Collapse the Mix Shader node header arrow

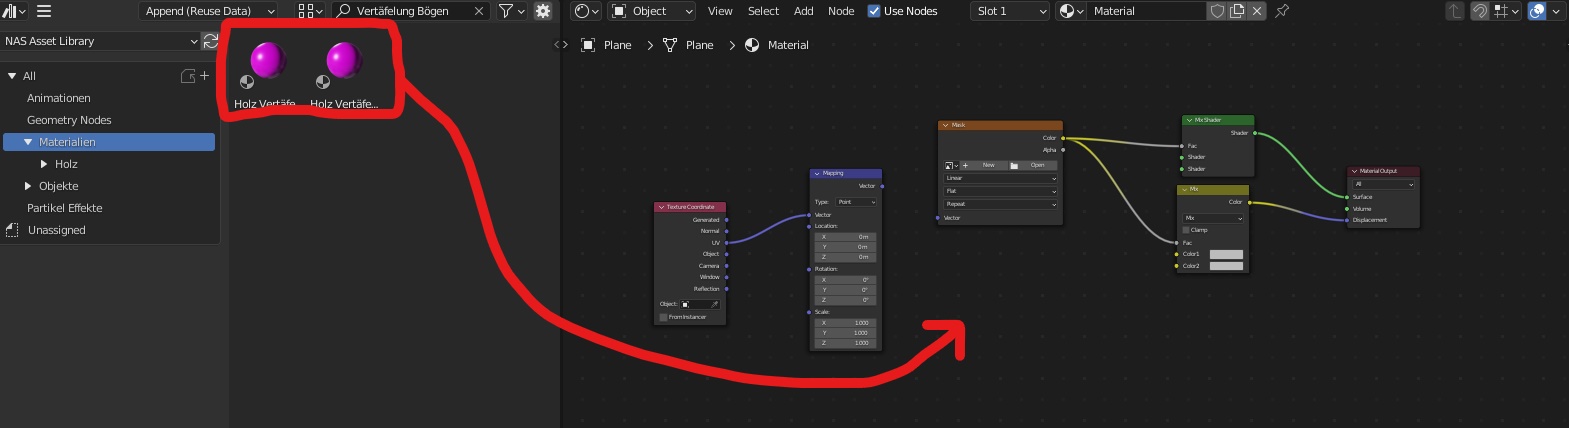point(1189,120)
